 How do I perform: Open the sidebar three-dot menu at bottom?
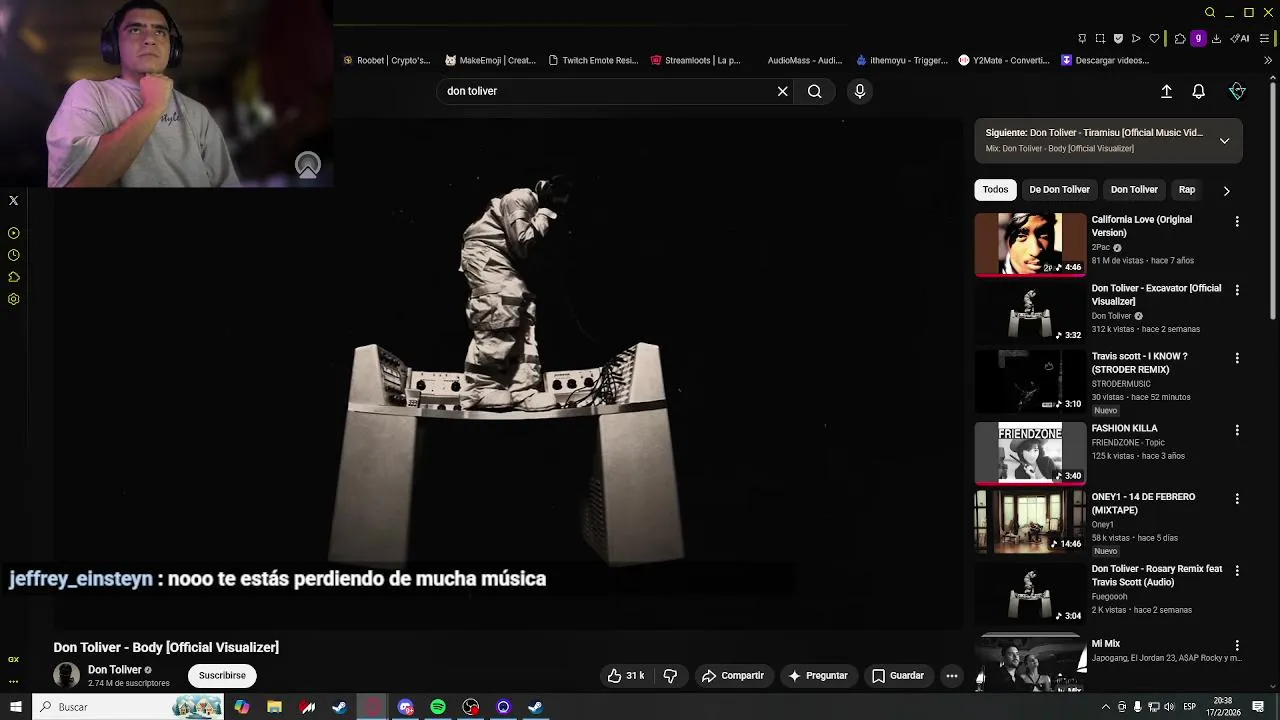coord(14,681)
